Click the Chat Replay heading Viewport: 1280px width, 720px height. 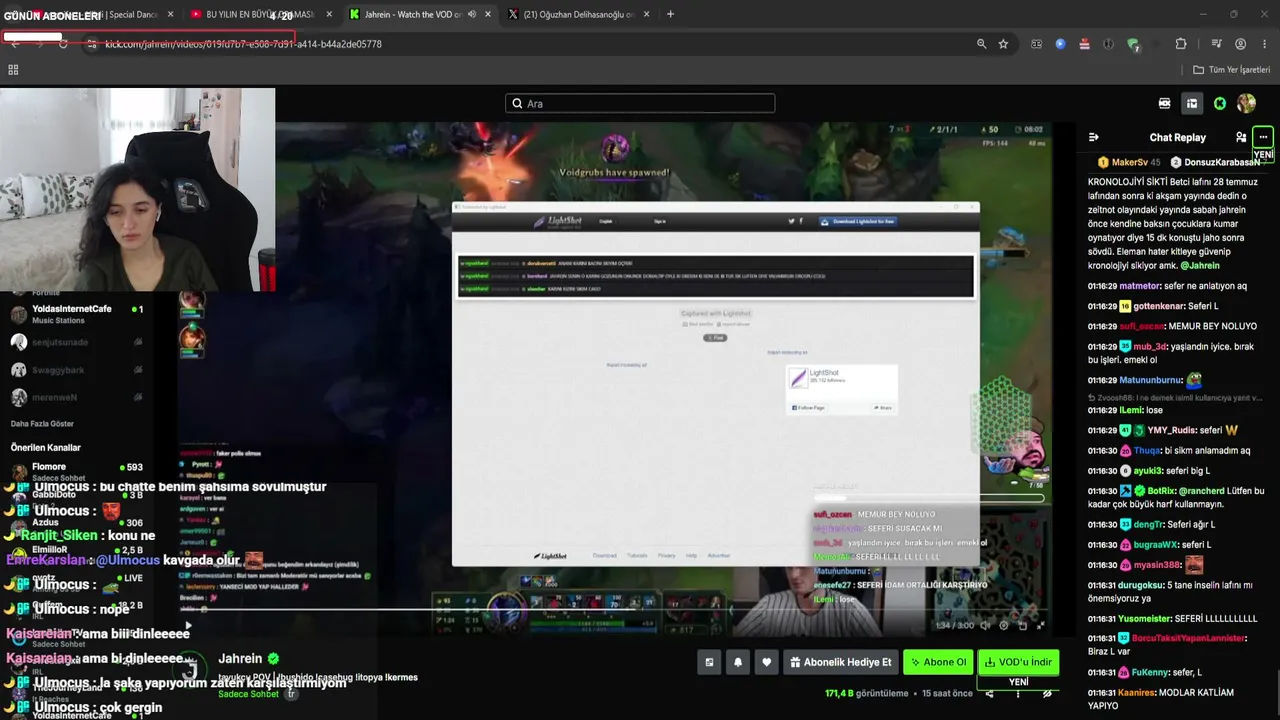1177,138
